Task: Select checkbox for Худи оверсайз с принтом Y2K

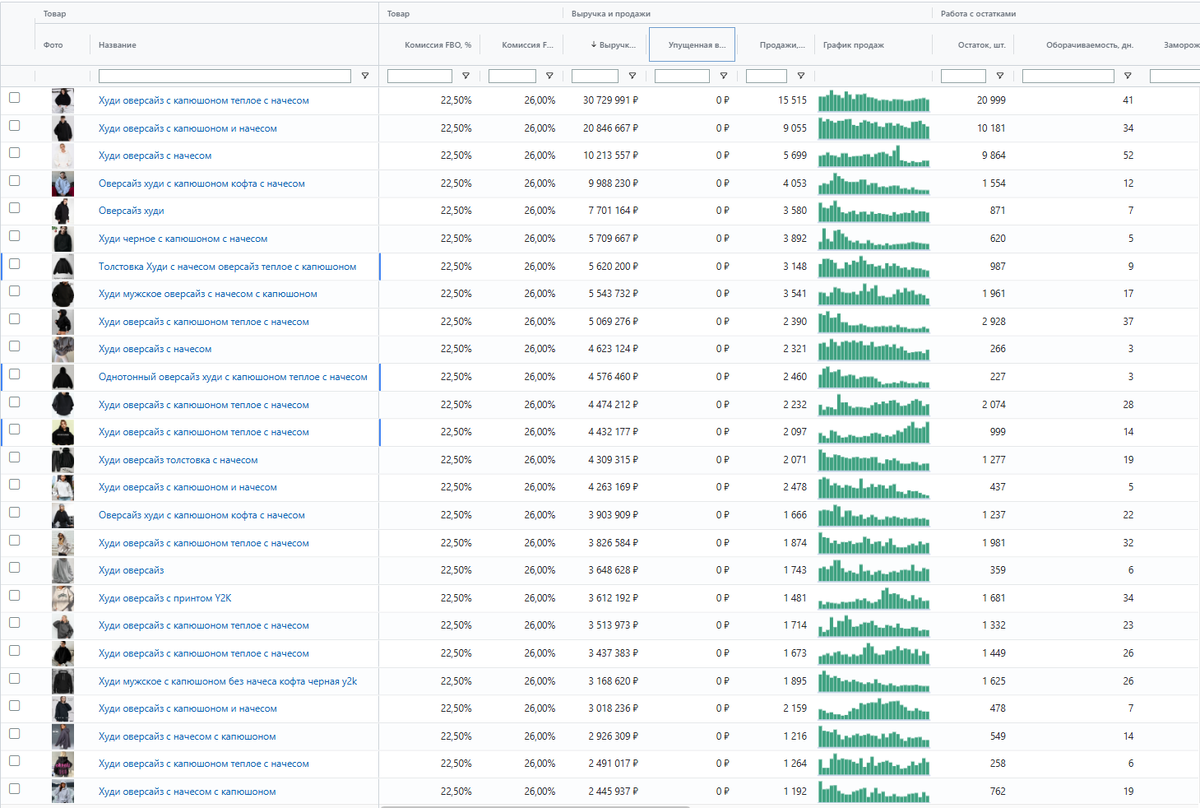Action: [14, 595]
